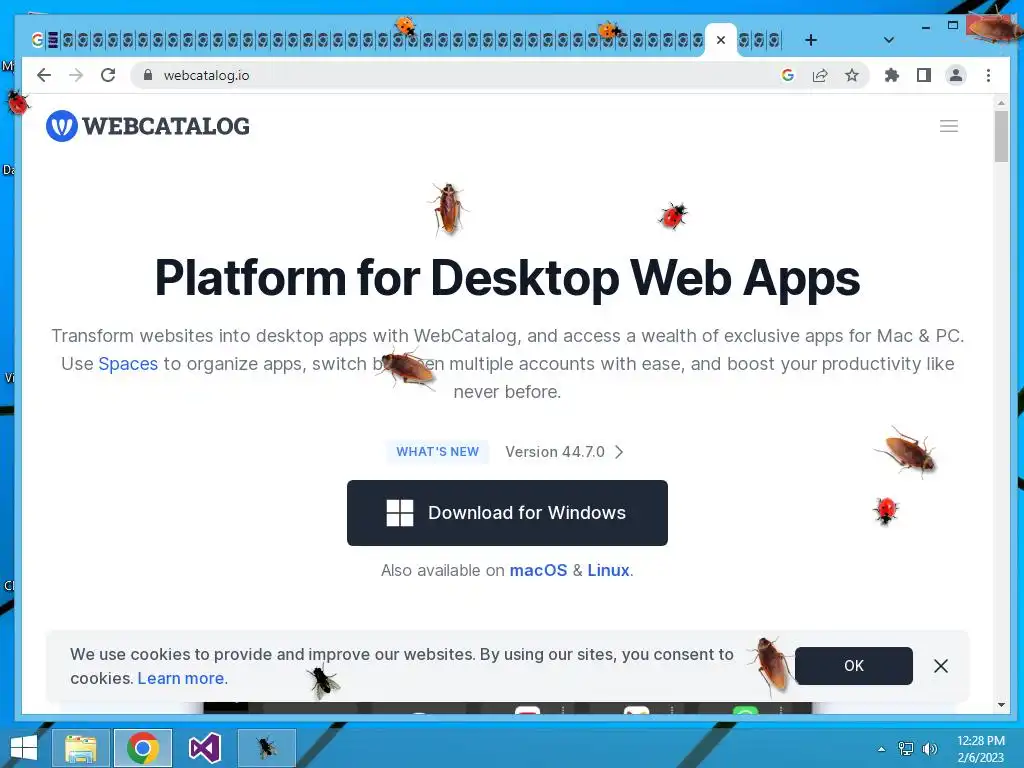Open the macOS download link

click(538, 570)
